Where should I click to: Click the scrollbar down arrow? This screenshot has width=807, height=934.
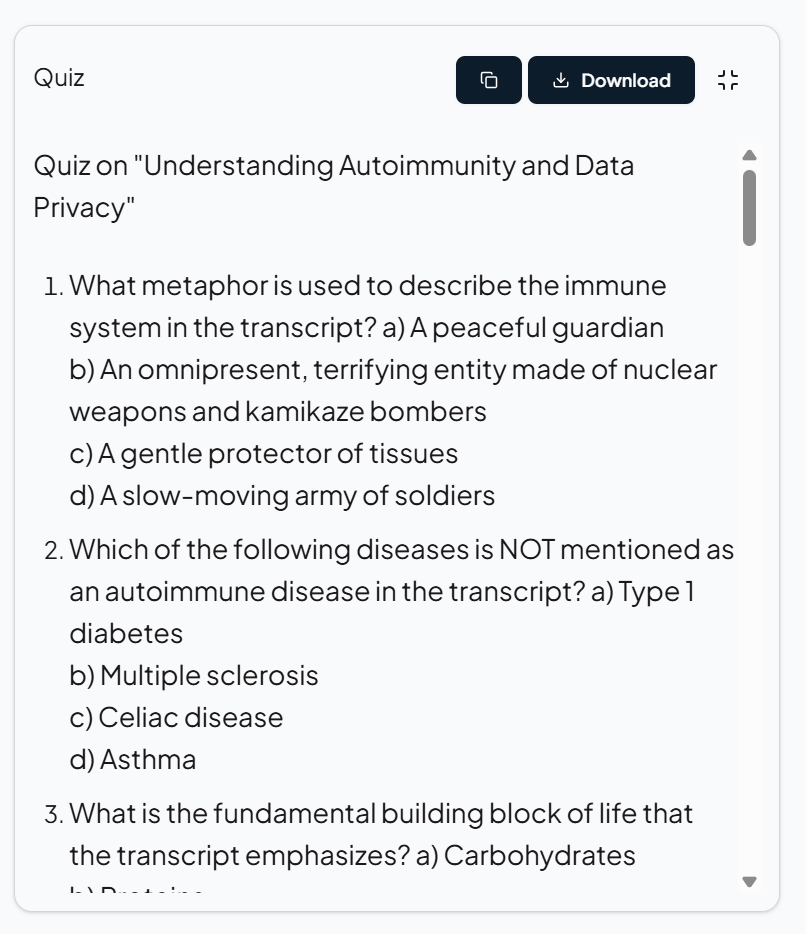click(x=750, y=881)
